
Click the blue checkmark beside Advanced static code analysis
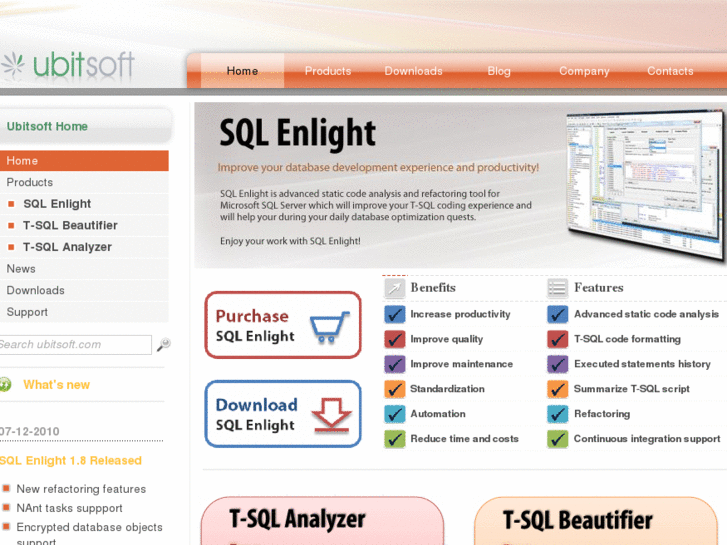[557, 314]
